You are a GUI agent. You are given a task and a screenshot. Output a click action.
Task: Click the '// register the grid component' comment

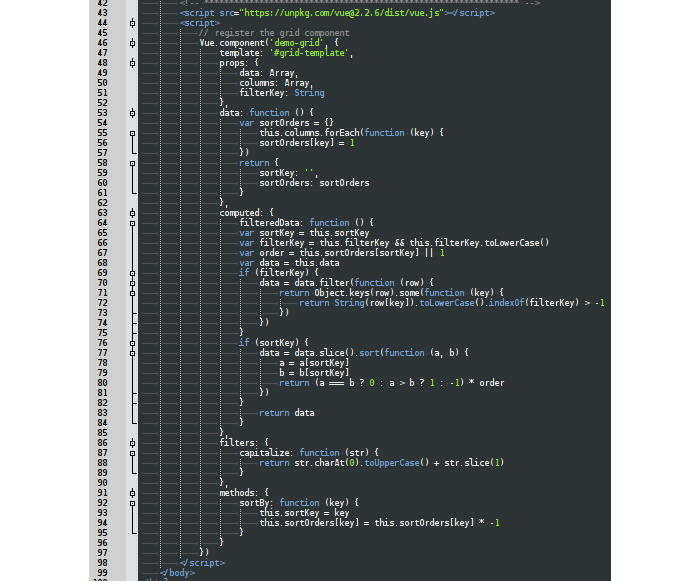[x=273, y=33]
